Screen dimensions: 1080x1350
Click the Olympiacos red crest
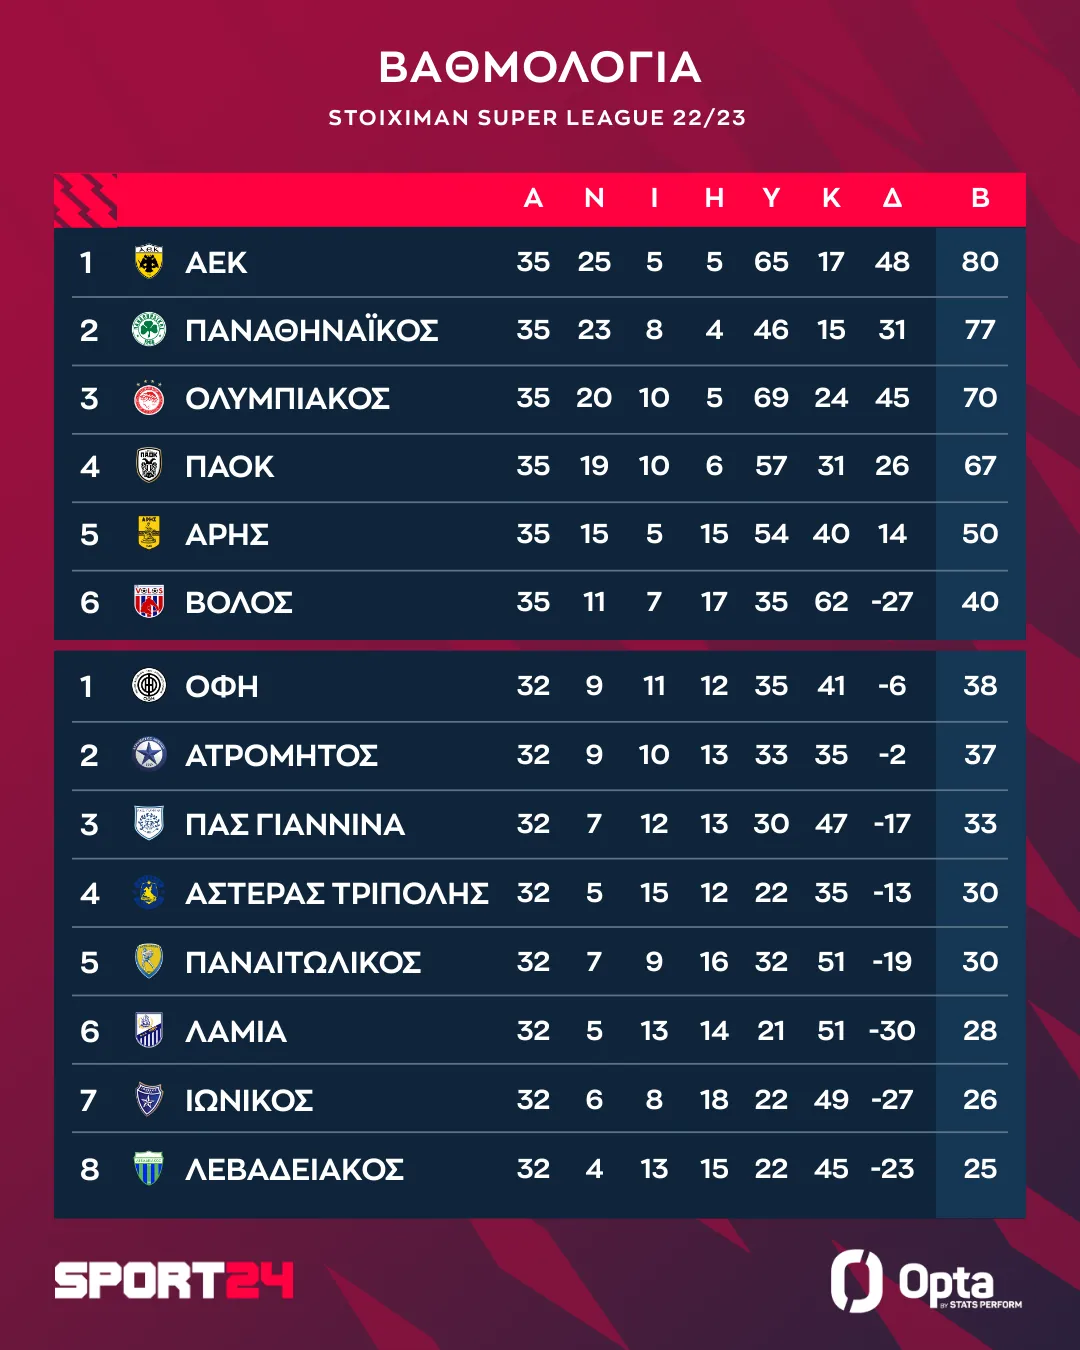click(x=149, y=398)
